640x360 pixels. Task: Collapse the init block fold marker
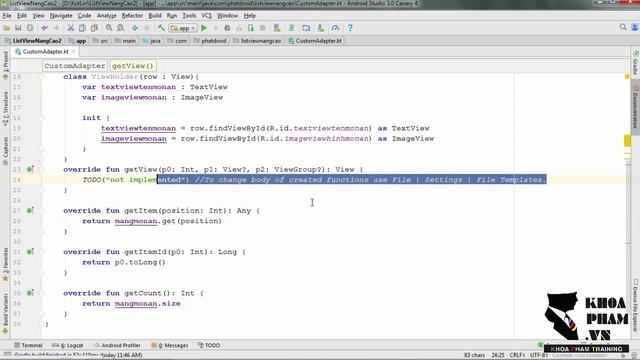click(x=42, y=118)
